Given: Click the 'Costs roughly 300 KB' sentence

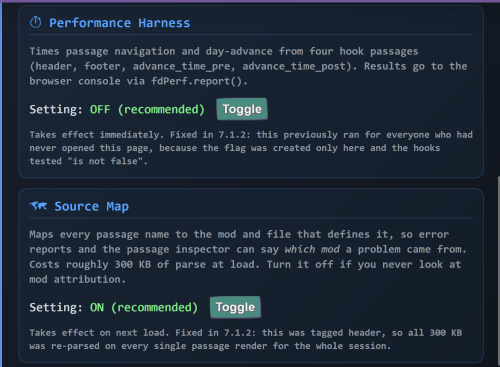Looking at the screenshot, I should (x=144, y=264).
